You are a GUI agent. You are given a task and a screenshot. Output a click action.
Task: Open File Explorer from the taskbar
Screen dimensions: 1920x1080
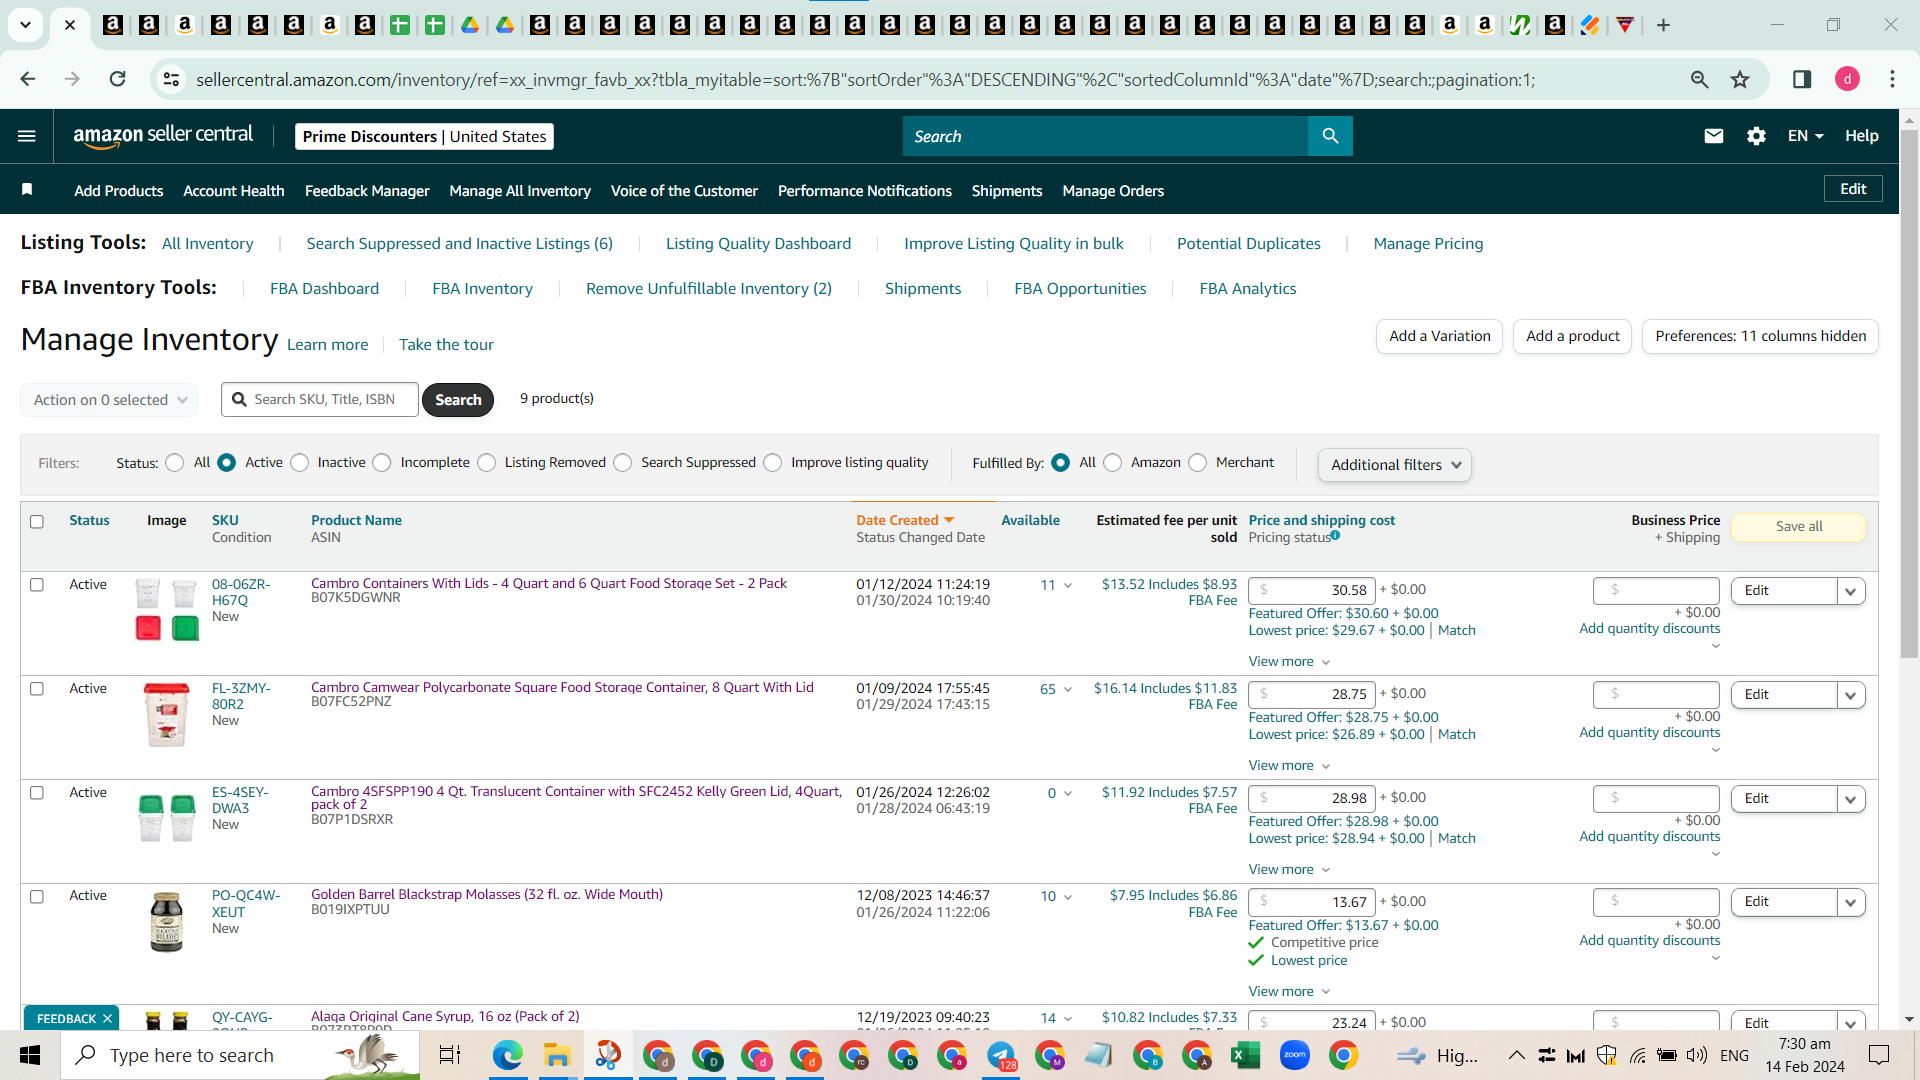tap(556, 1055)
